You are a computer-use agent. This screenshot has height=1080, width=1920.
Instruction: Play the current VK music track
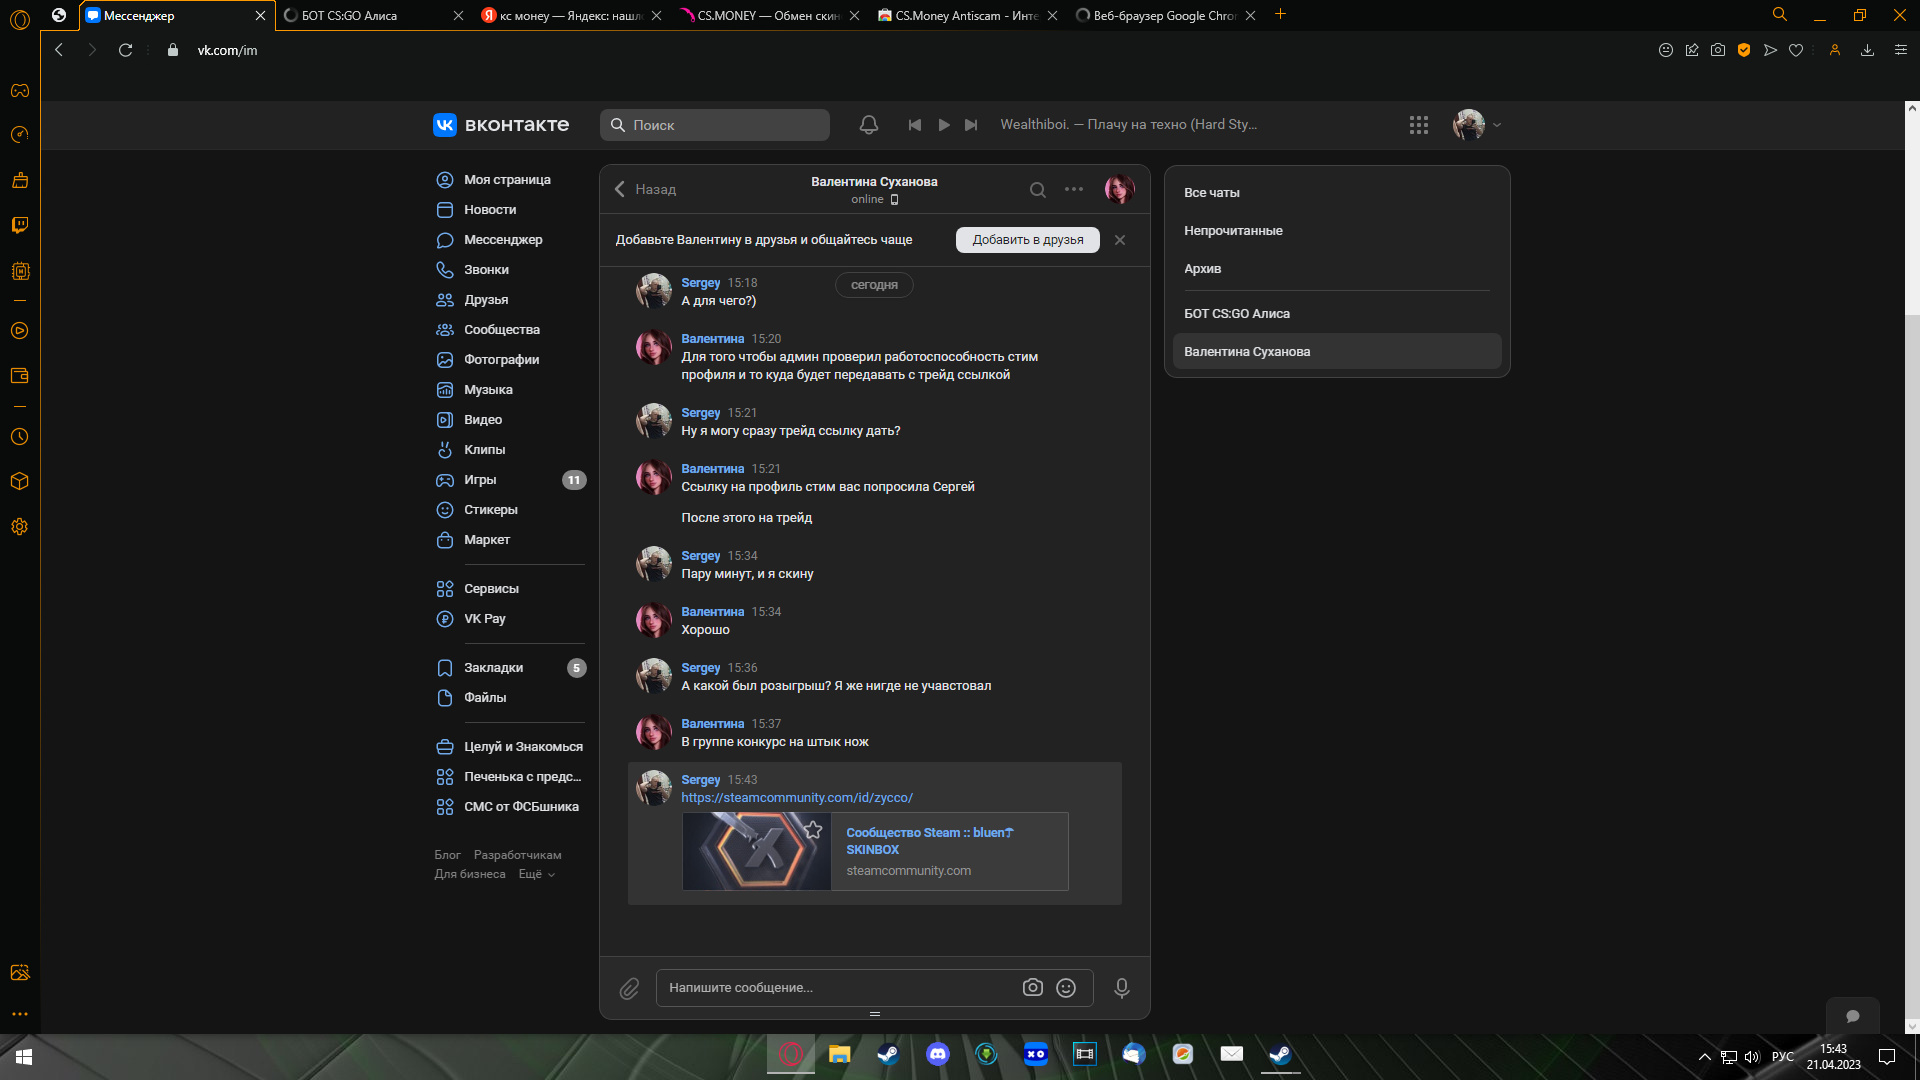944,125
